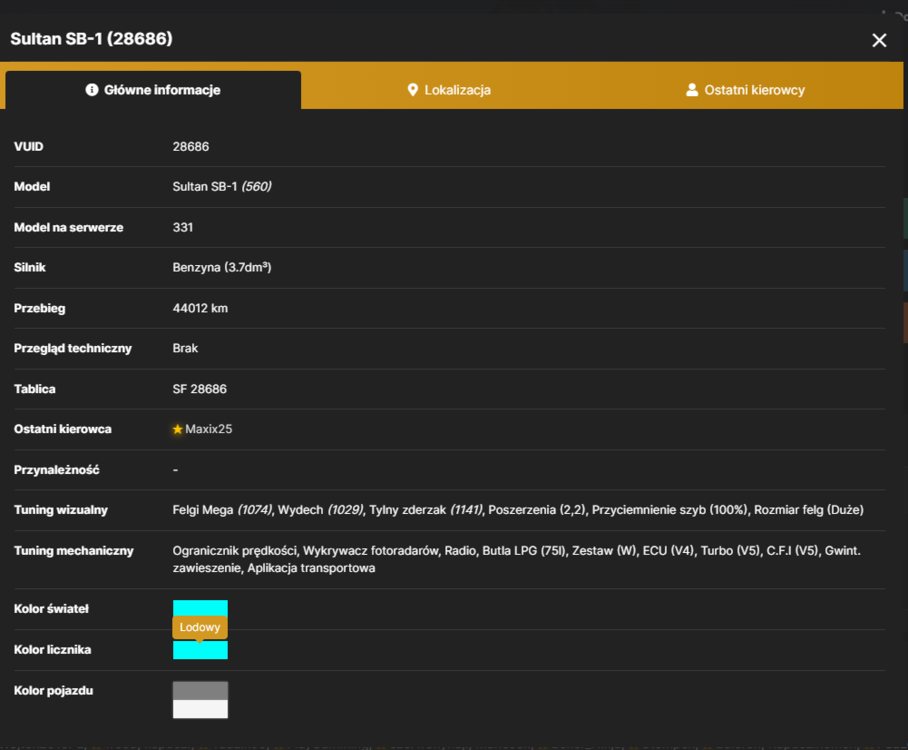908x750 pixels.
Task: Close the Sultan SB-1 vehicle dialog
Action: (x=879, y=40)
